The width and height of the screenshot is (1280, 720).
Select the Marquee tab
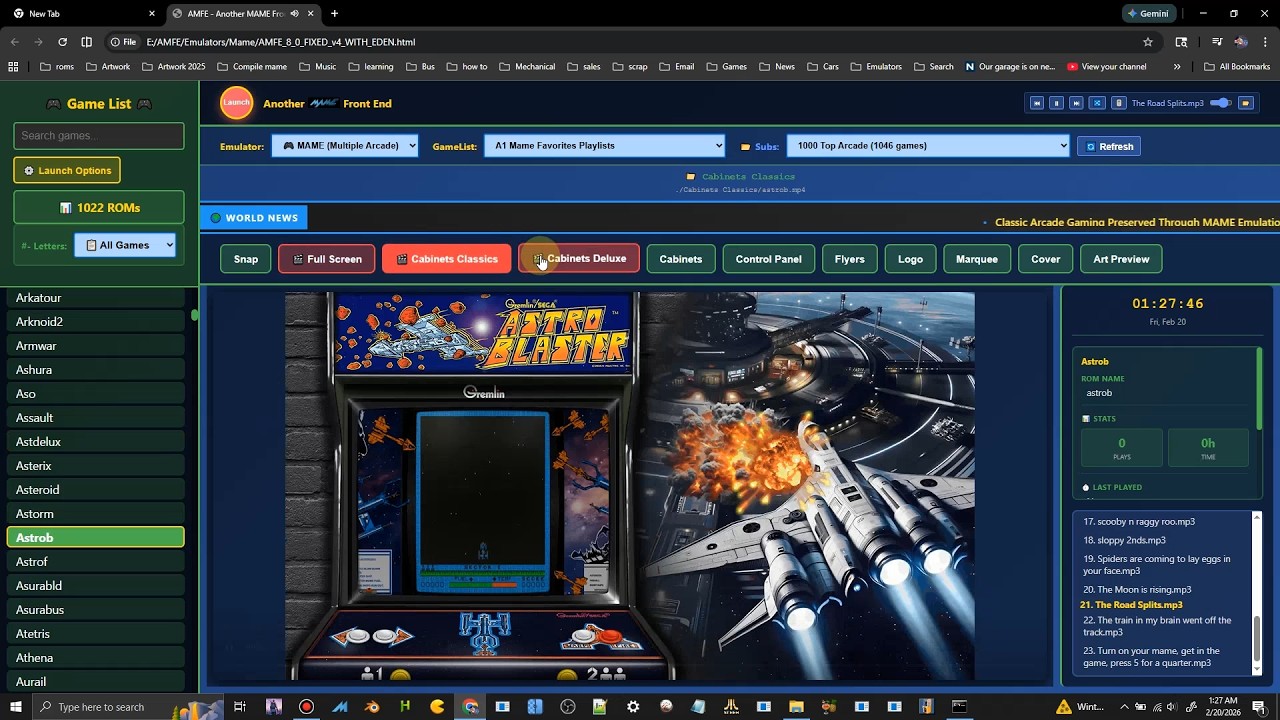coord(977,259)
